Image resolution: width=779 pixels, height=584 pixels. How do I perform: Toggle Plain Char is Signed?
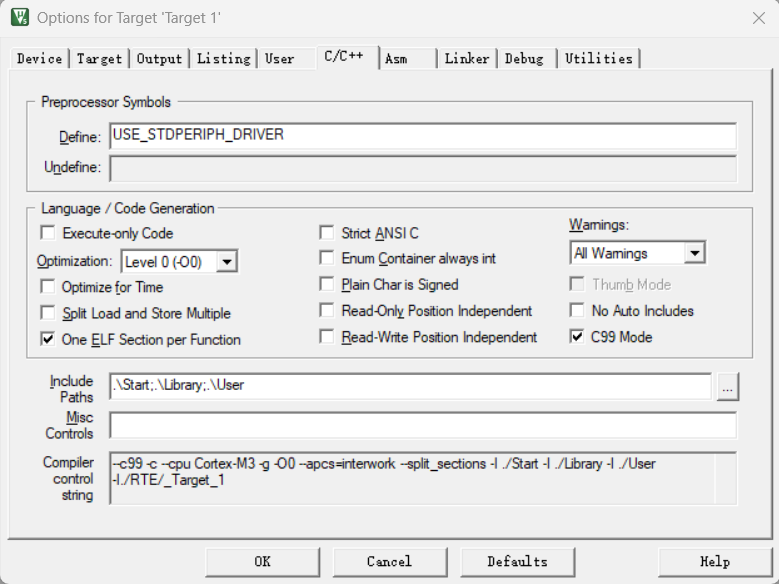pos(326,284)
